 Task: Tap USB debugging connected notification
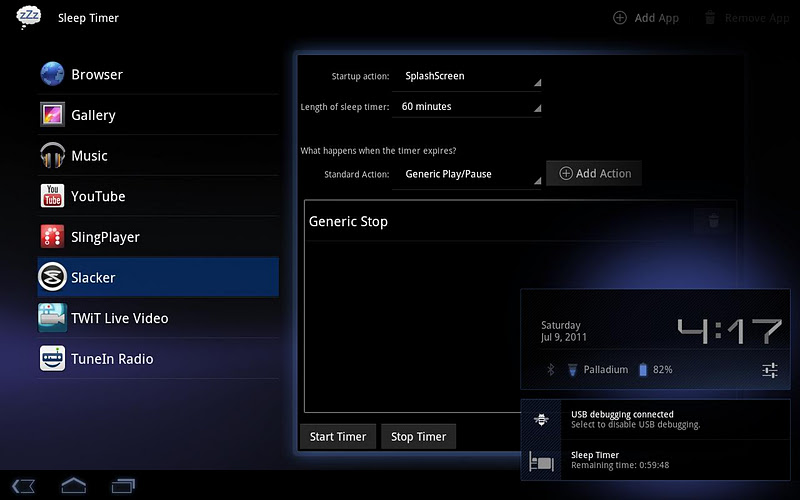pyautogui.click(x=656, y=419)
